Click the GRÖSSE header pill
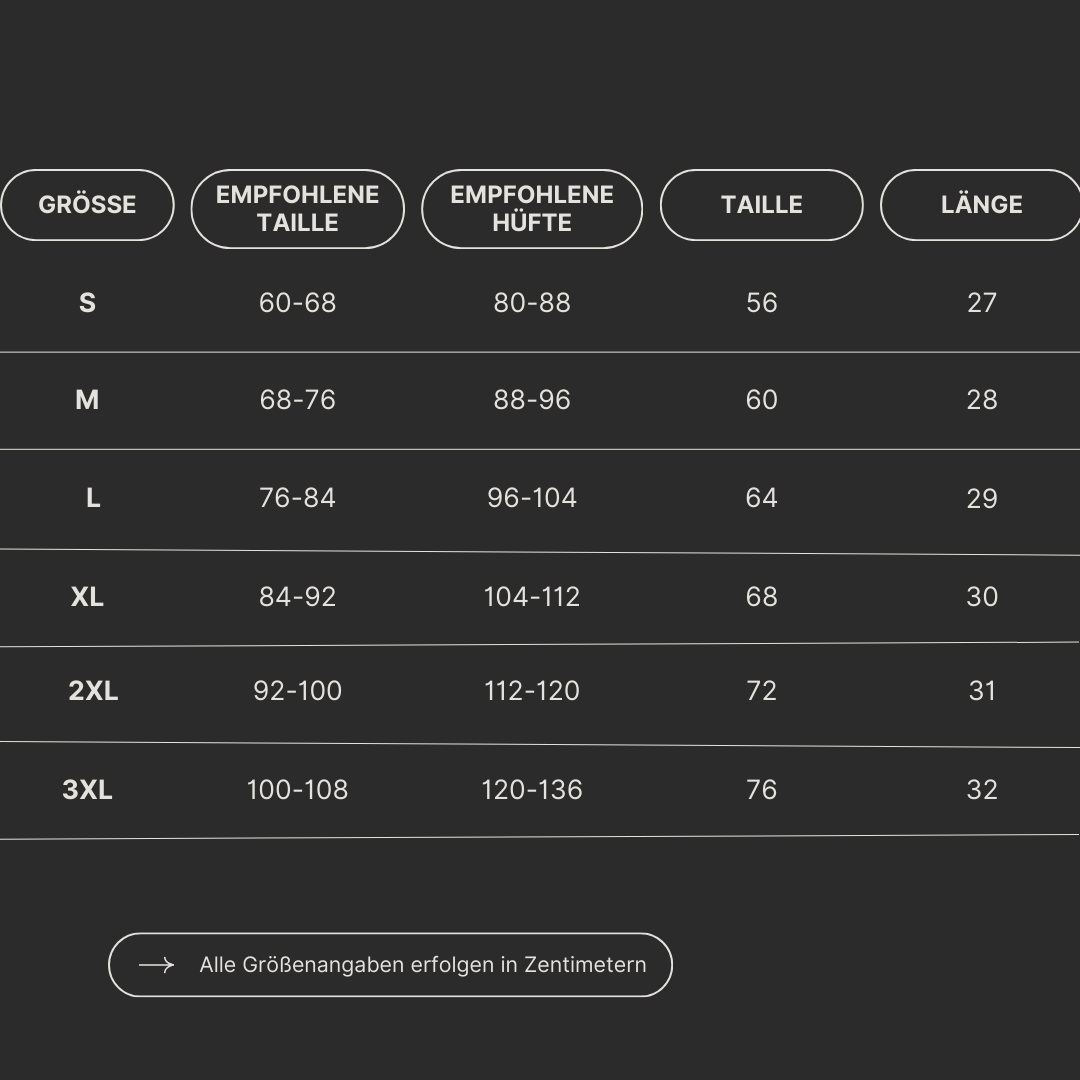Viewport: 1080px width, 1080px height. (x=87, y=205)
